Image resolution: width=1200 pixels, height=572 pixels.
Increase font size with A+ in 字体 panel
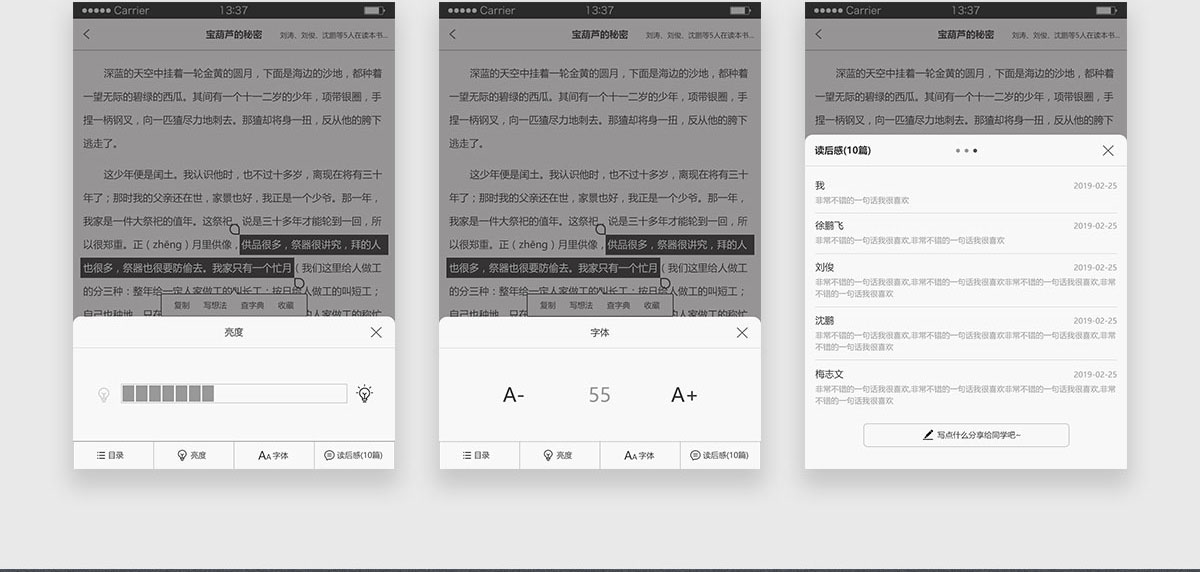pos(684,395)
